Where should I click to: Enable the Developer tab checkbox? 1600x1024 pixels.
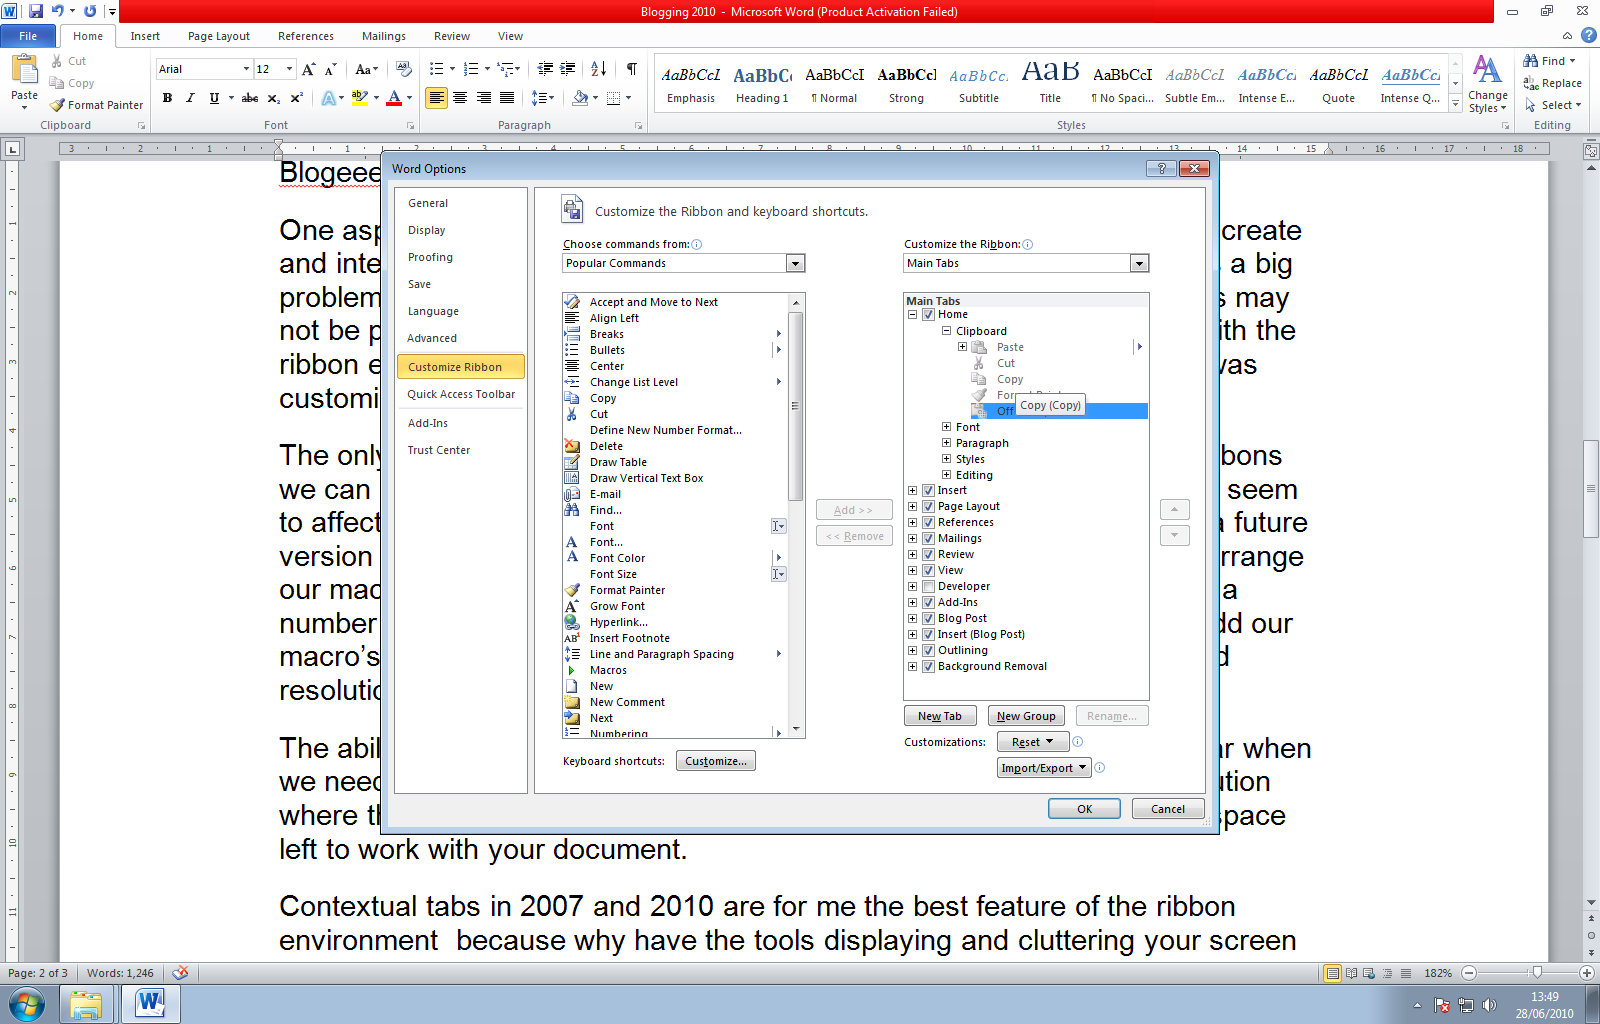pyautogui.click(x=928, y=586)
